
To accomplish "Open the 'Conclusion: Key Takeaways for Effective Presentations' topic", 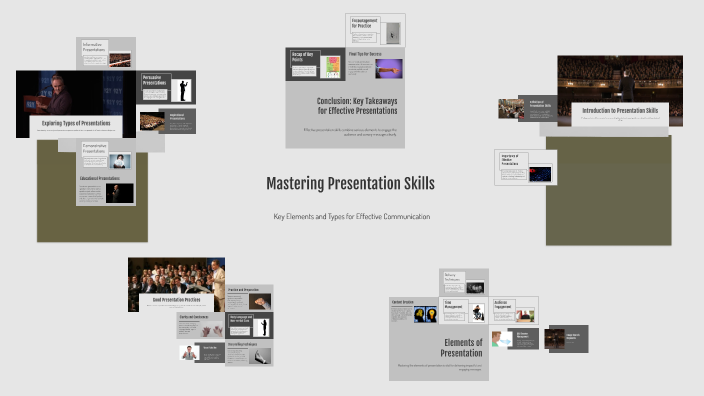I will click(x=345, y=115).
